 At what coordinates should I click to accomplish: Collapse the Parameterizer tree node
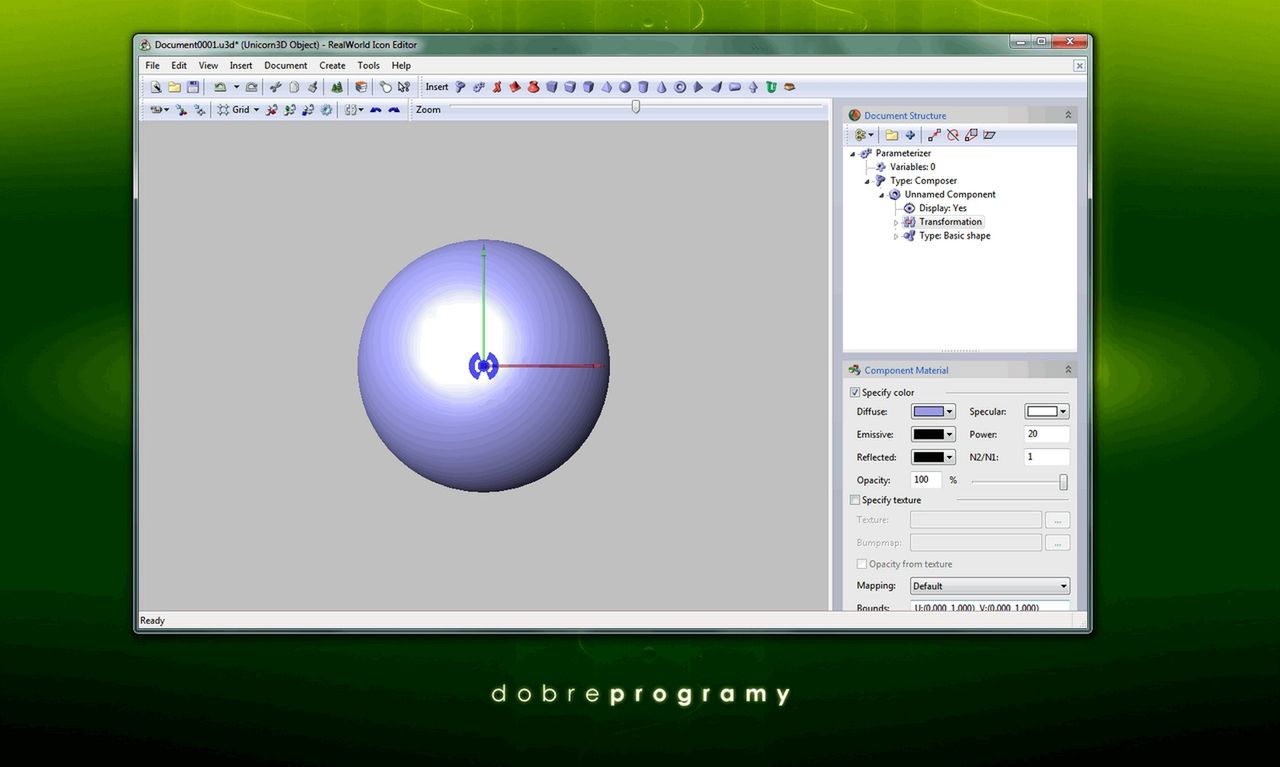(853, 153)
